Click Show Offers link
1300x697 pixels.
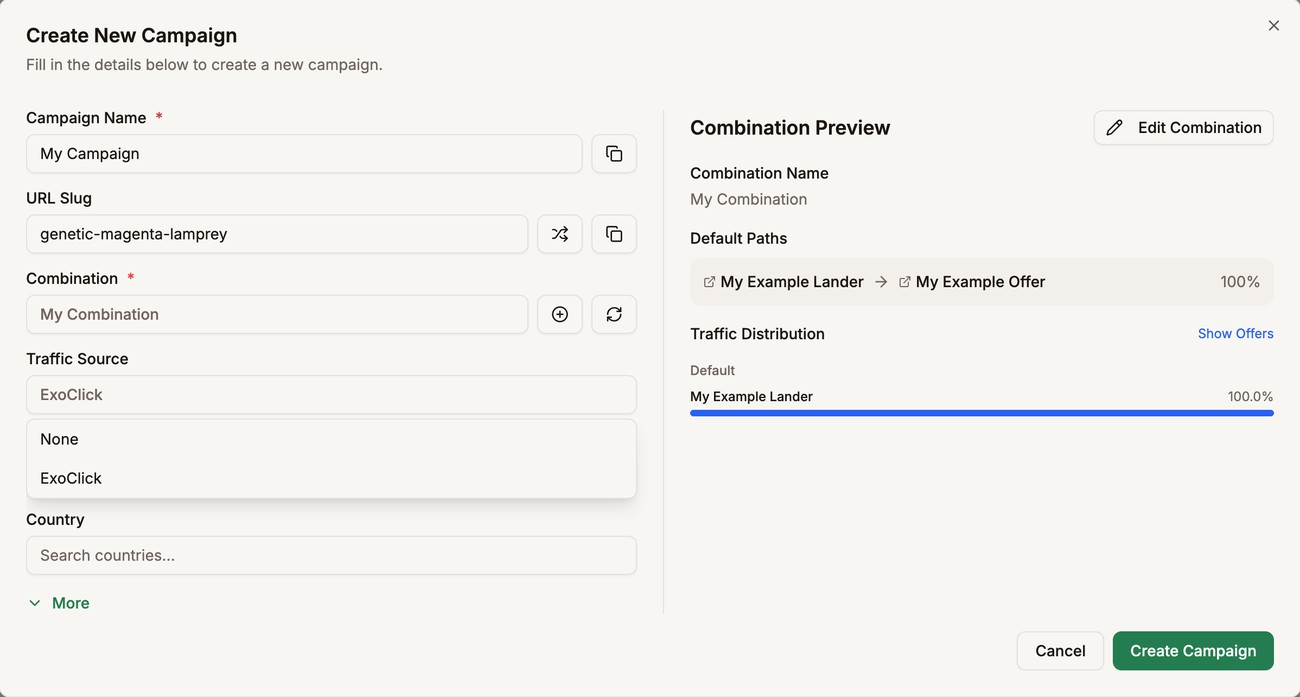click(1235, 334)
